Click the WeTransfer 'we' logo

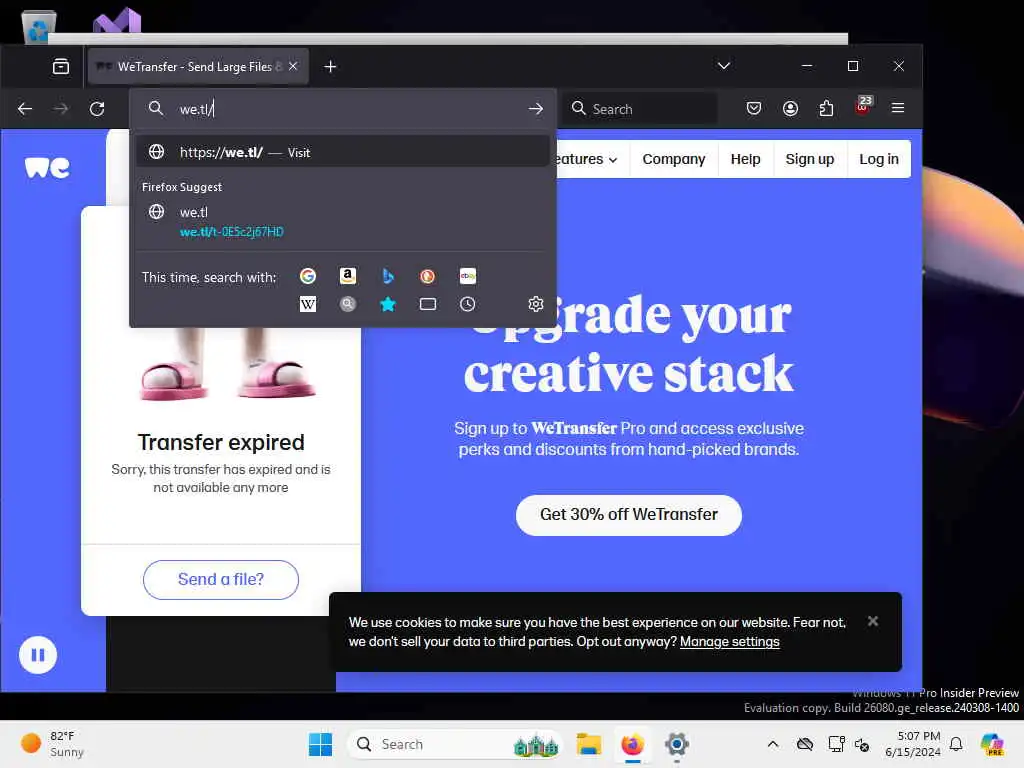(x=47, y=167)
